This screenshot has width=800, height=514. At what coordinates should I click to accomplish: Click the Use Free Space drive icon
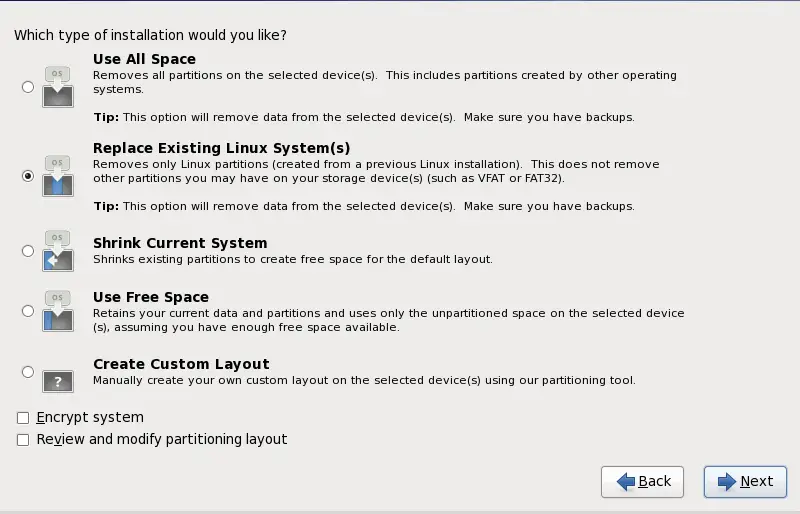pyautogui.click(x=58, y=311)
